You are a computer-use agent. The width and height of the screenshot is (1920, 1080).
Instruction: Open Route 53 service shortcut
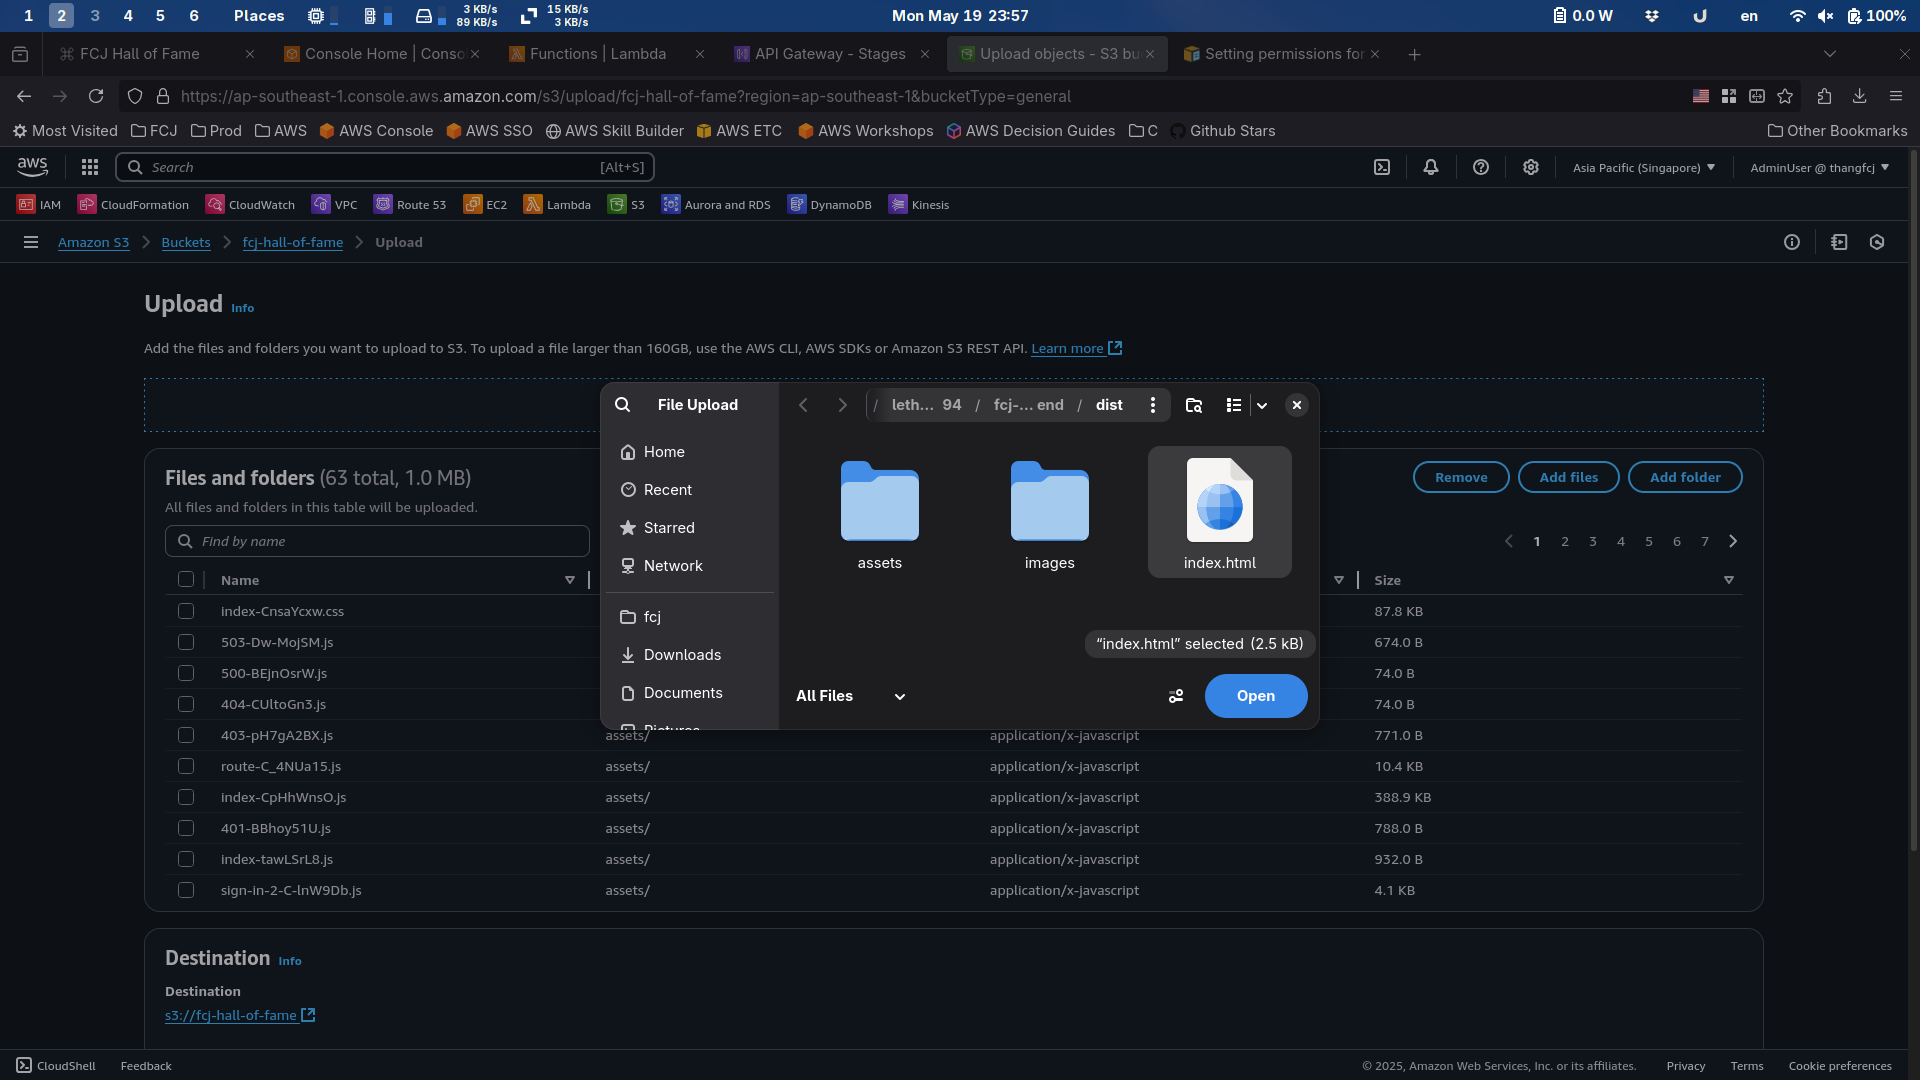point(410,204)
